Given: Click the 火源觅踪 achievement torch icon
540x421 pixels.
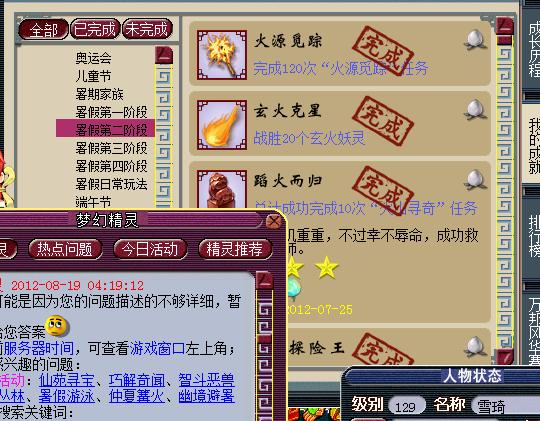Looking at the screenshot, I should (x=222, y=55).
